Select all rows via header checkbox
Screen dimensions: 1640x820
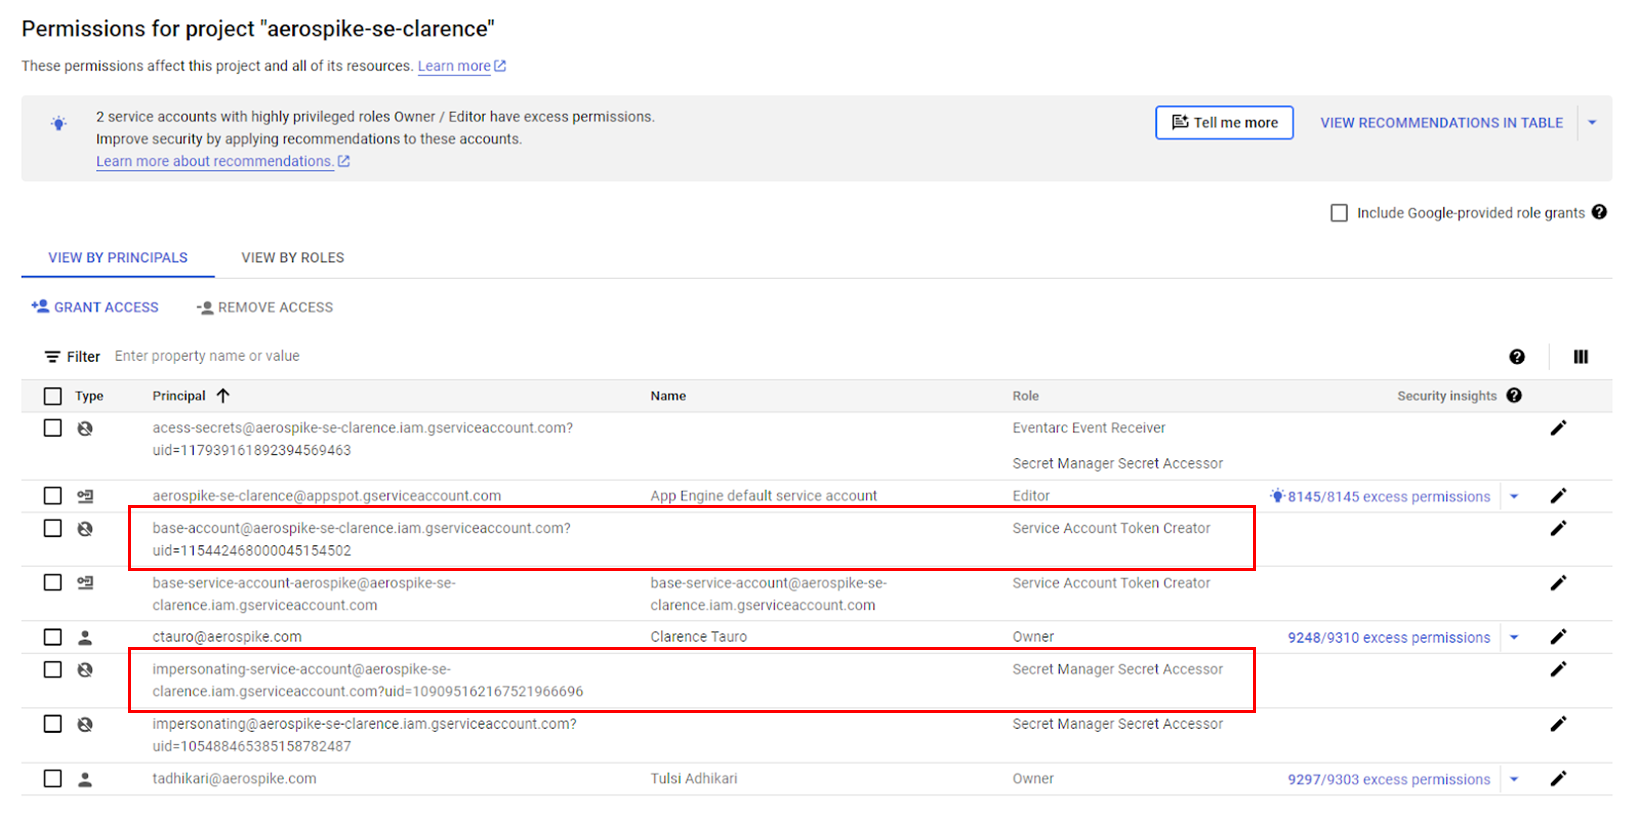[x=53, y=396]
